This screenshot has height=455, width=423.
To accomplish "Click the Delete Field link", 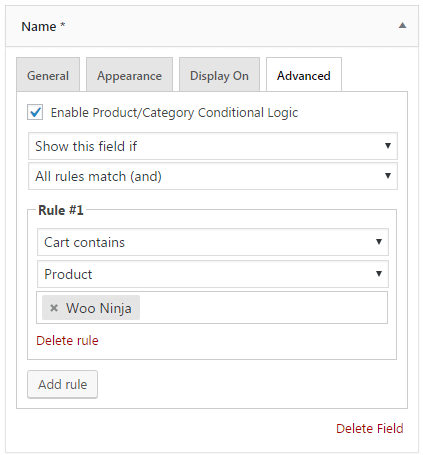I will [370, 428].
